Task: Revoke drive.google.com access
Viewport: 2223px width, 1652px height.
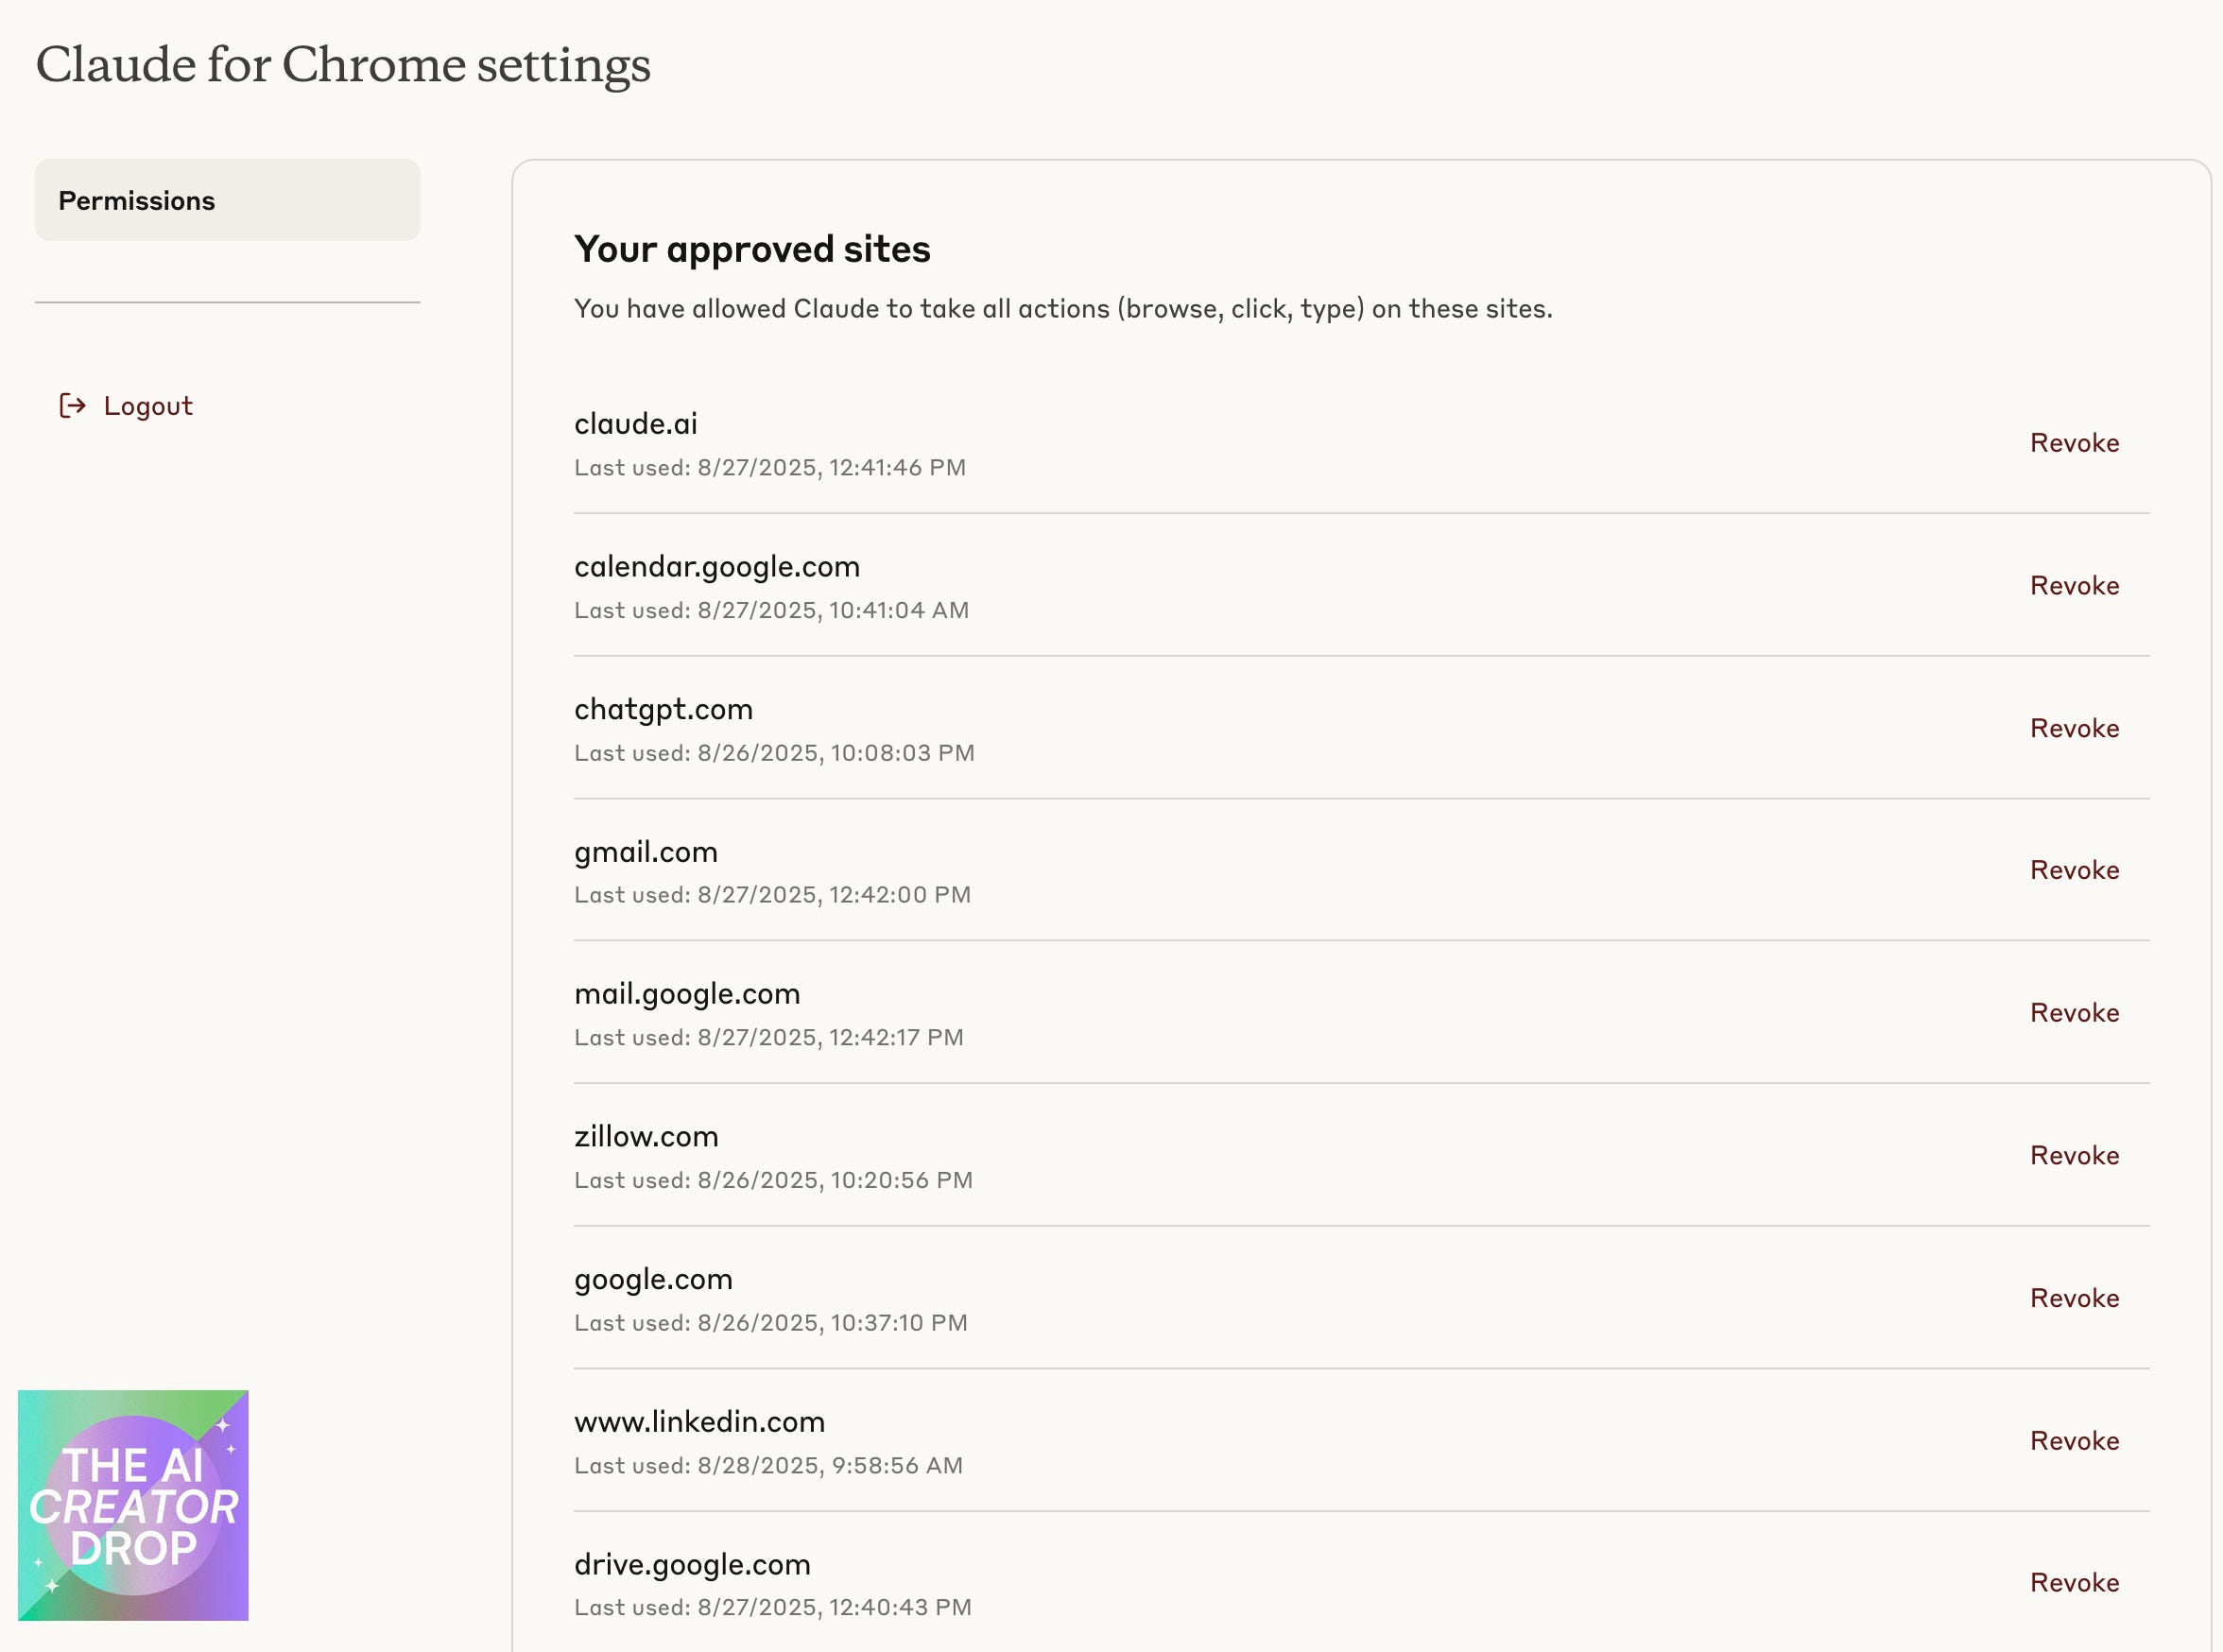Action: coord(2073,1583)
